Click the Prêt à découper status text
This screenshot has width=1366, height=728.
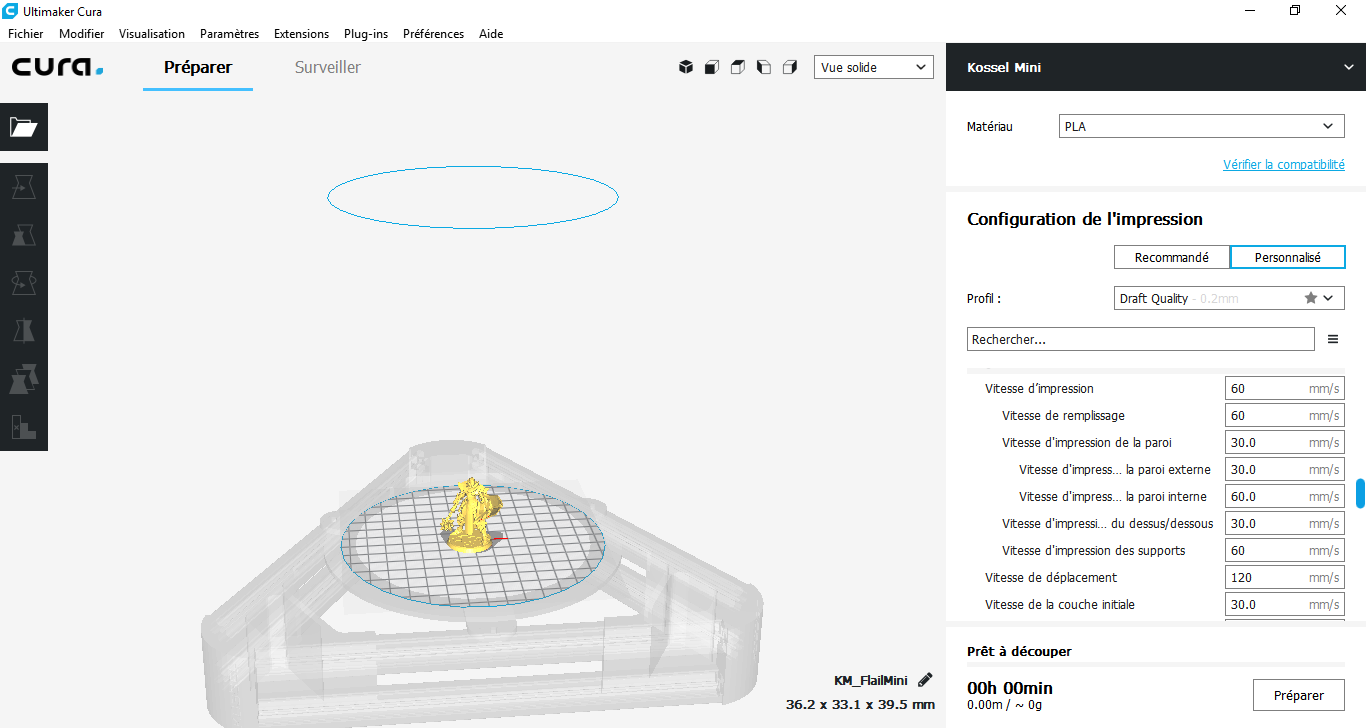[x=1019, y=651]
